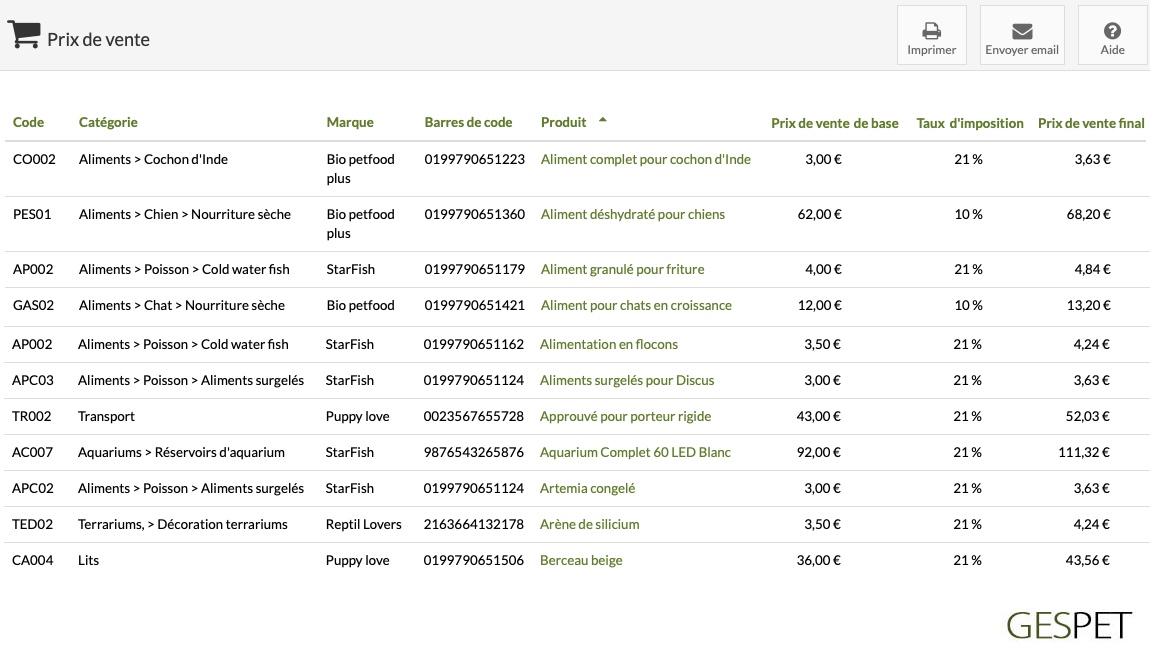Click code APC02
The height and width of the screenshot is (650, 1150).
click(33, 488)
